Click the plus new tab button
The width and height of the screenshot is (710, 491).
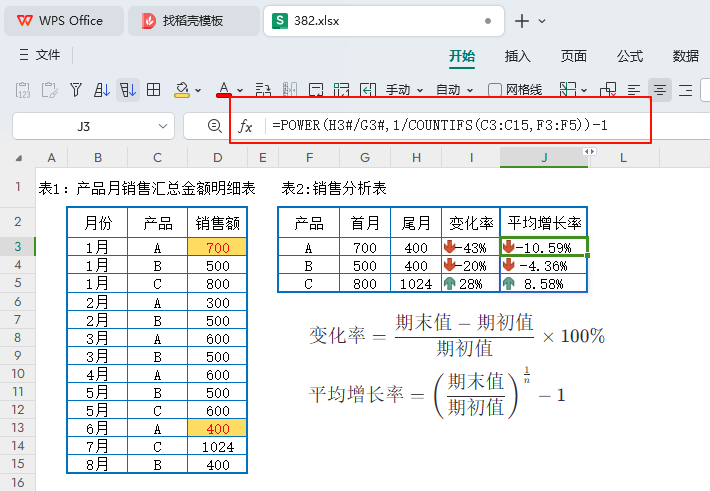(522, 21)
